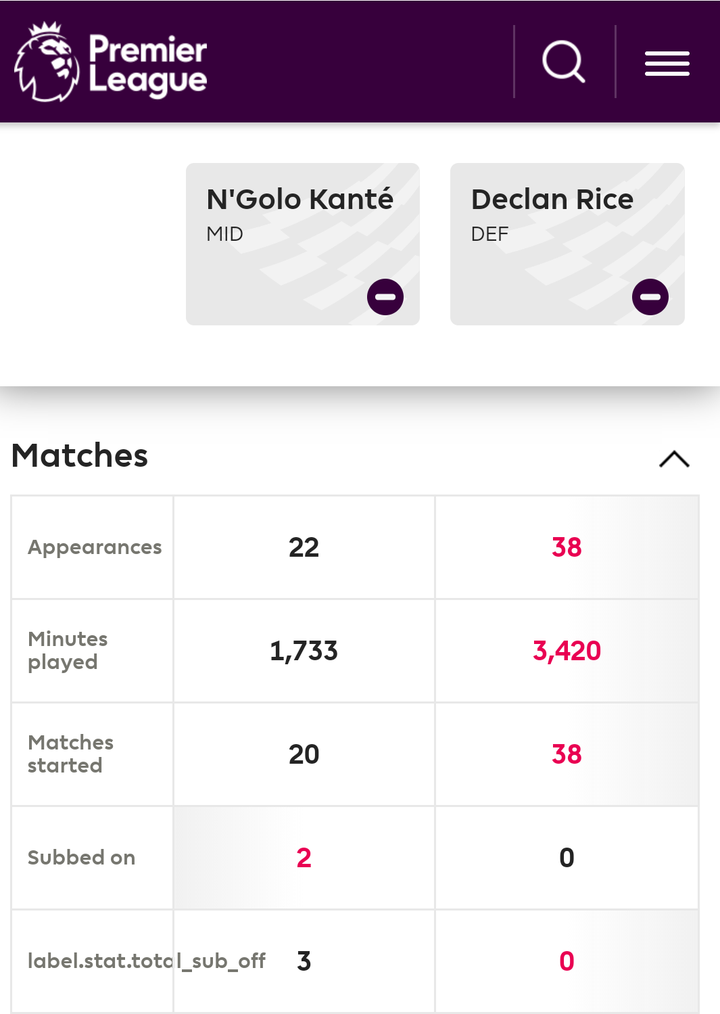
Task: Click Kanté's Subbed on value 2
Action: 304,857
